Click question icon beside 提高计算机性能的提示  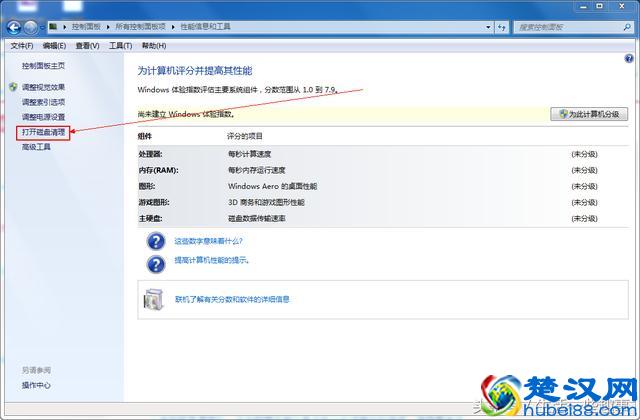pyautogui.click(x=156, y=264)
